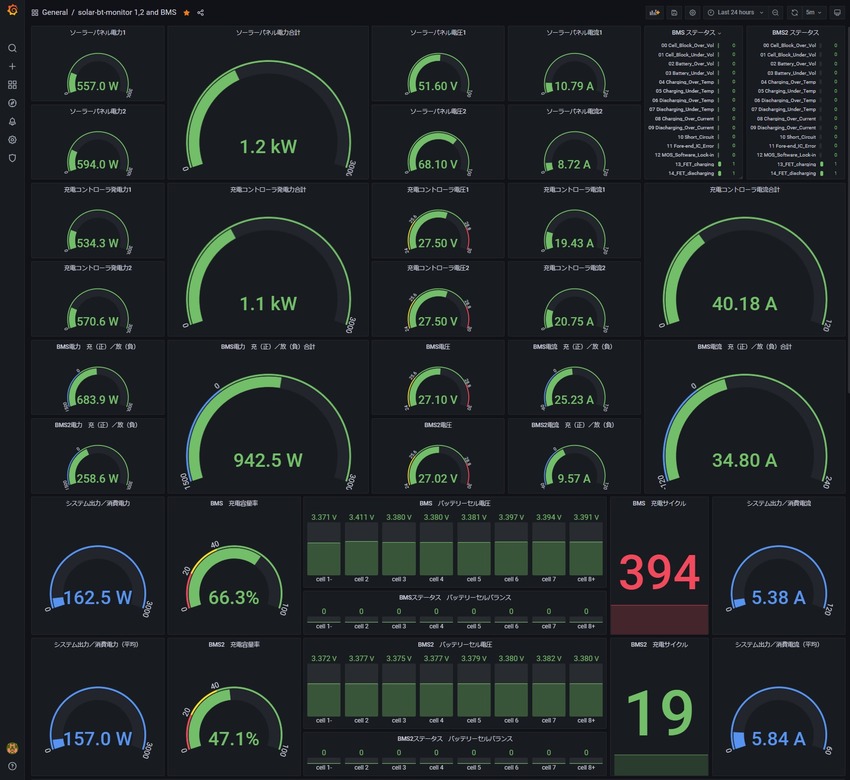Expand the BMS ステータス panel title chevron
This screenshot has width=850, height=780.
(719, 33)
